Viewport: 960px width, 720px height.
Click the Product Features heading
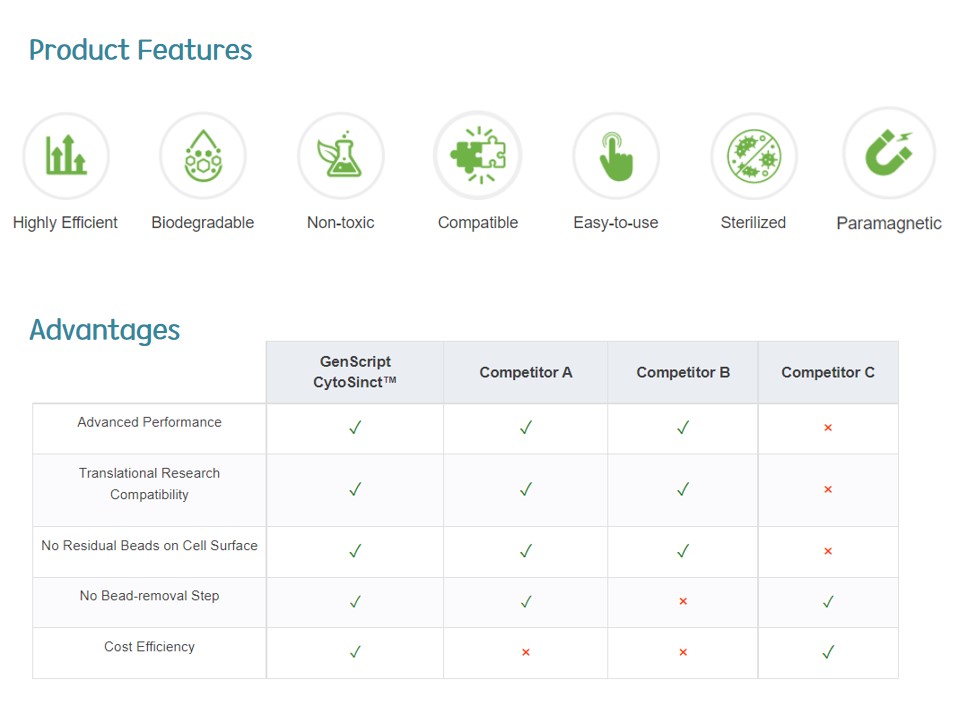(x=141, y=50)
